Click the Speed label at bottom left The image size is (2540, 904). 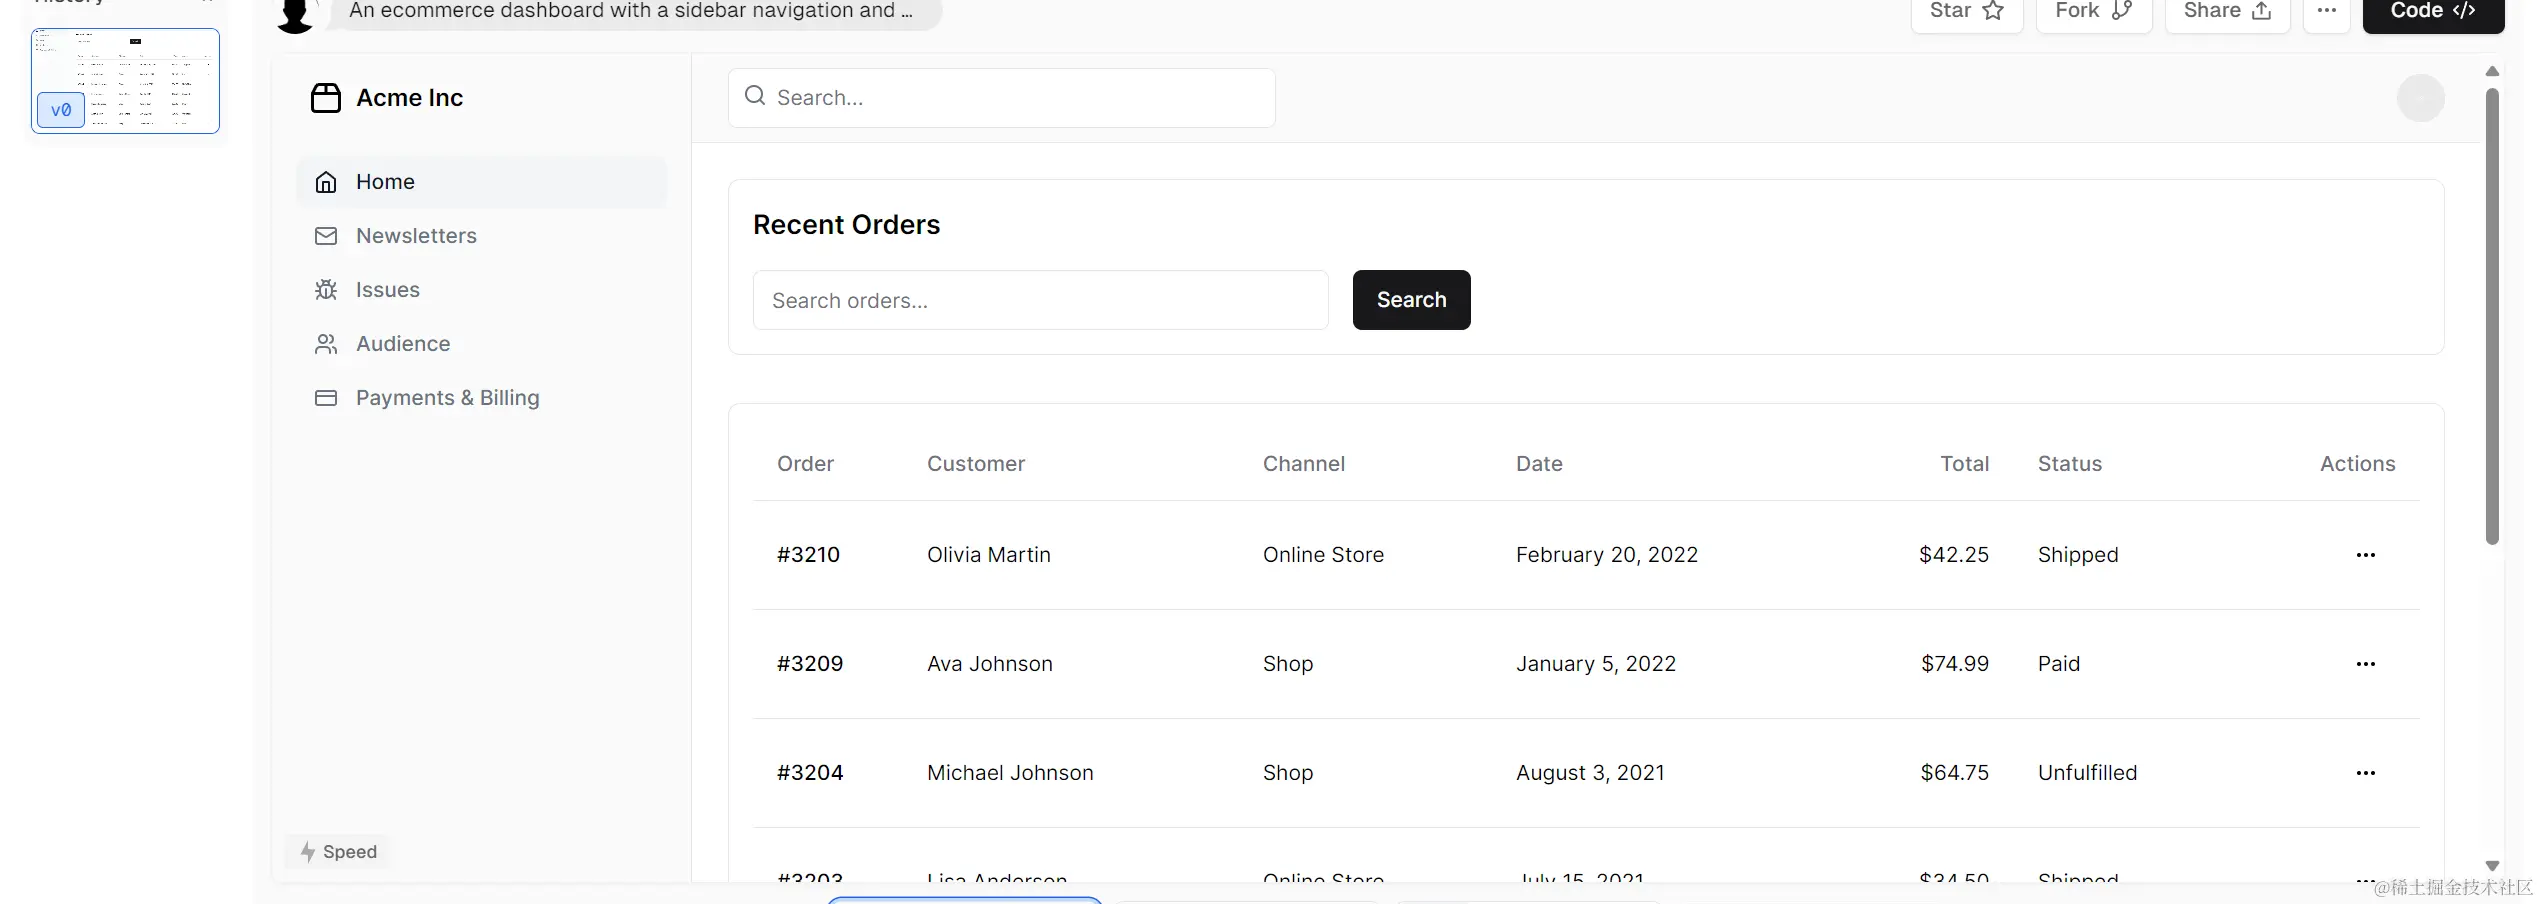click(350, 852)
